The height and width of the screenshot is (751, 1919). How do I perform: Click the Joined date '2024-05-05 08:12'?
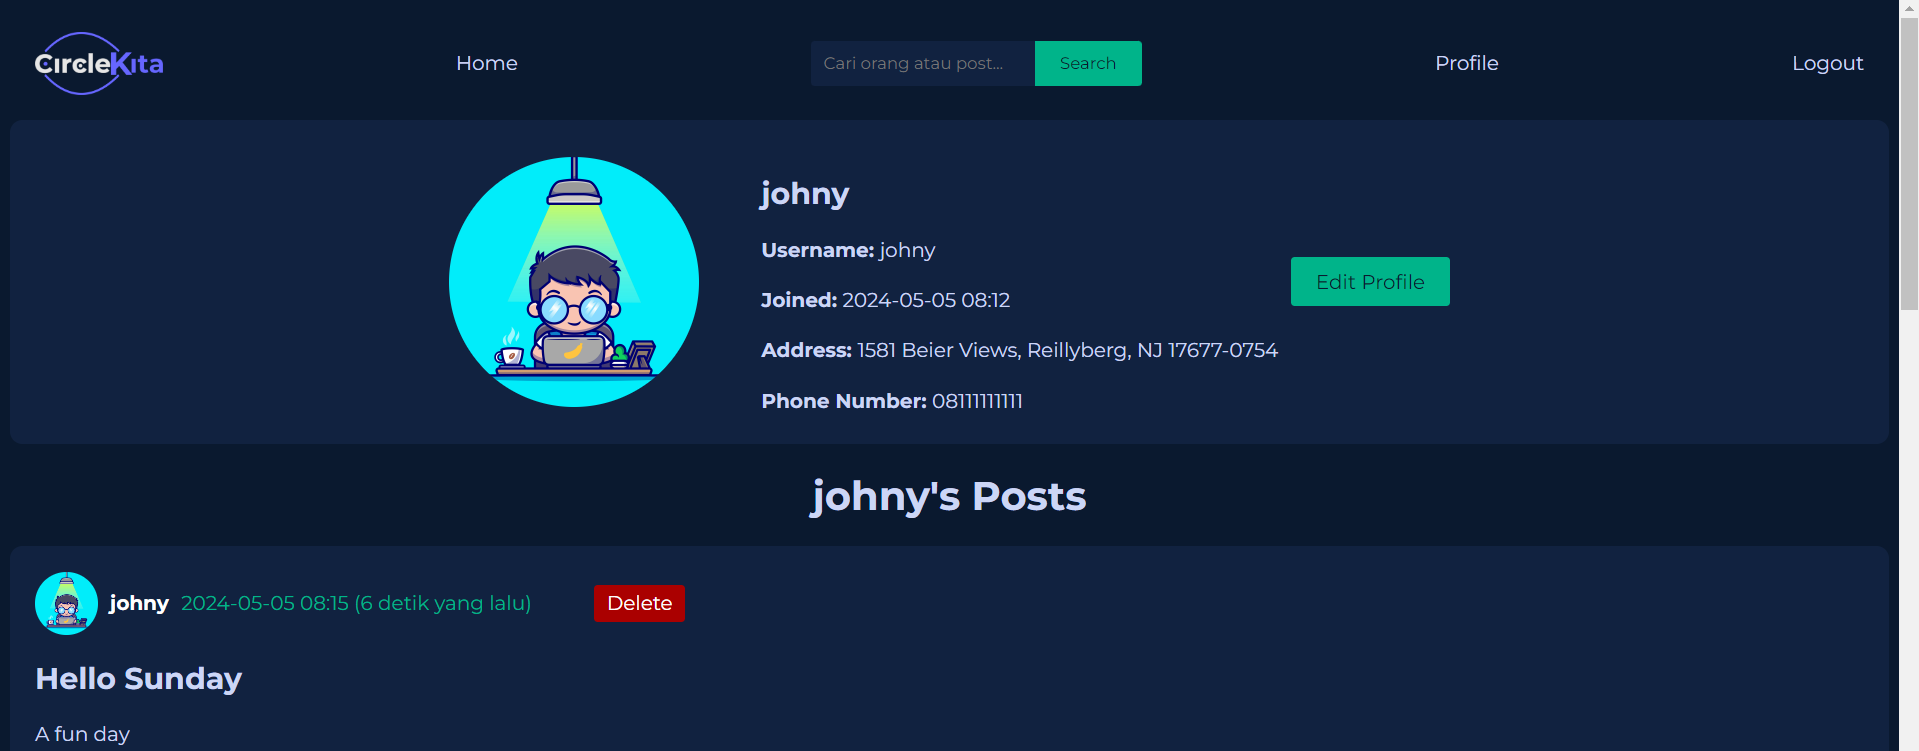tap(926, 300)
